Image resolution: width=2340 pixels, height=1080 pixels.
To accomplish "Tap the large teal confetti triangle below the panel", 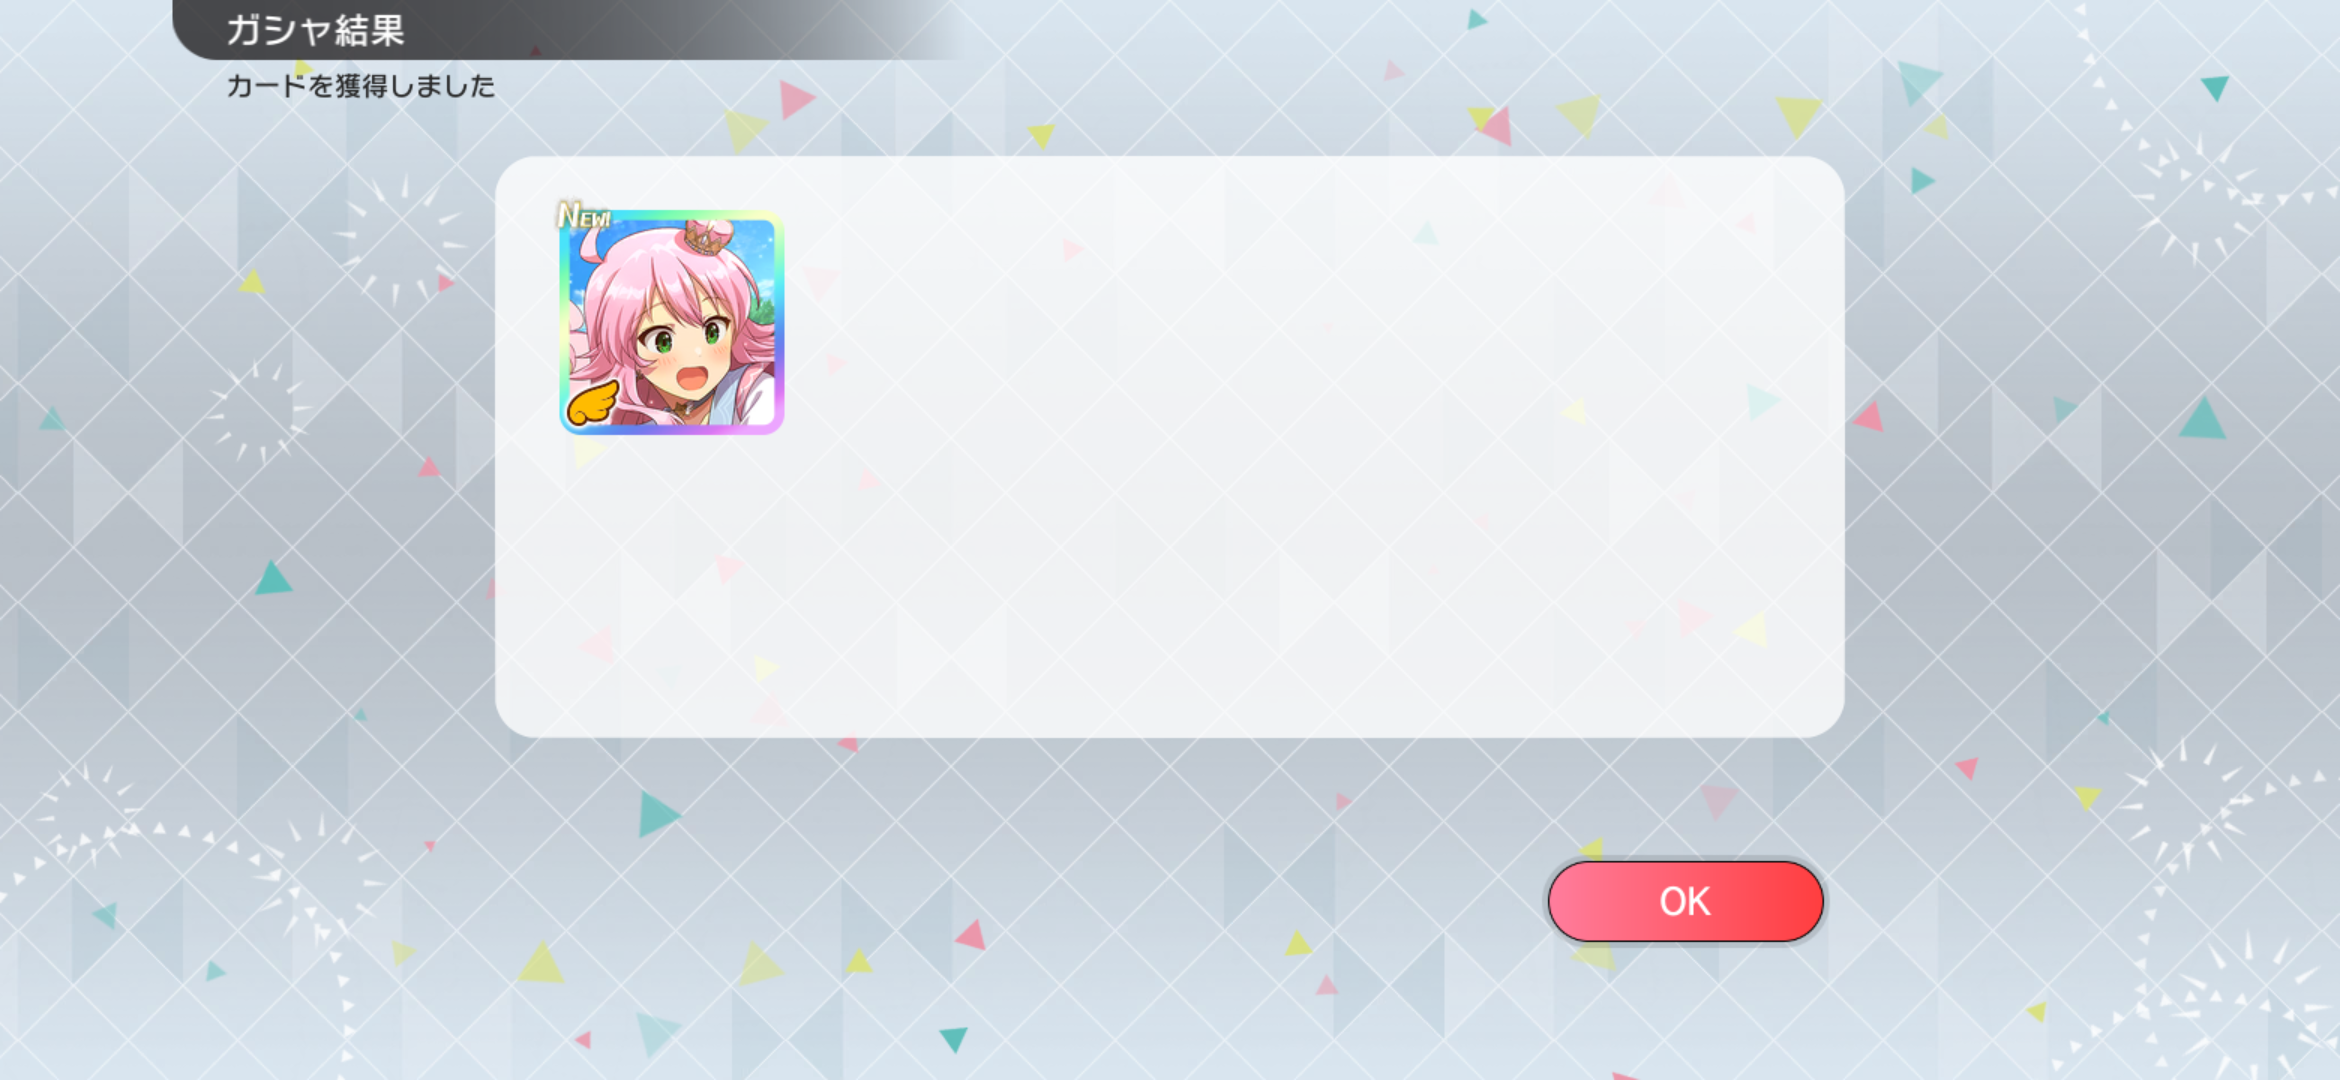I will (x=657, y=813).
